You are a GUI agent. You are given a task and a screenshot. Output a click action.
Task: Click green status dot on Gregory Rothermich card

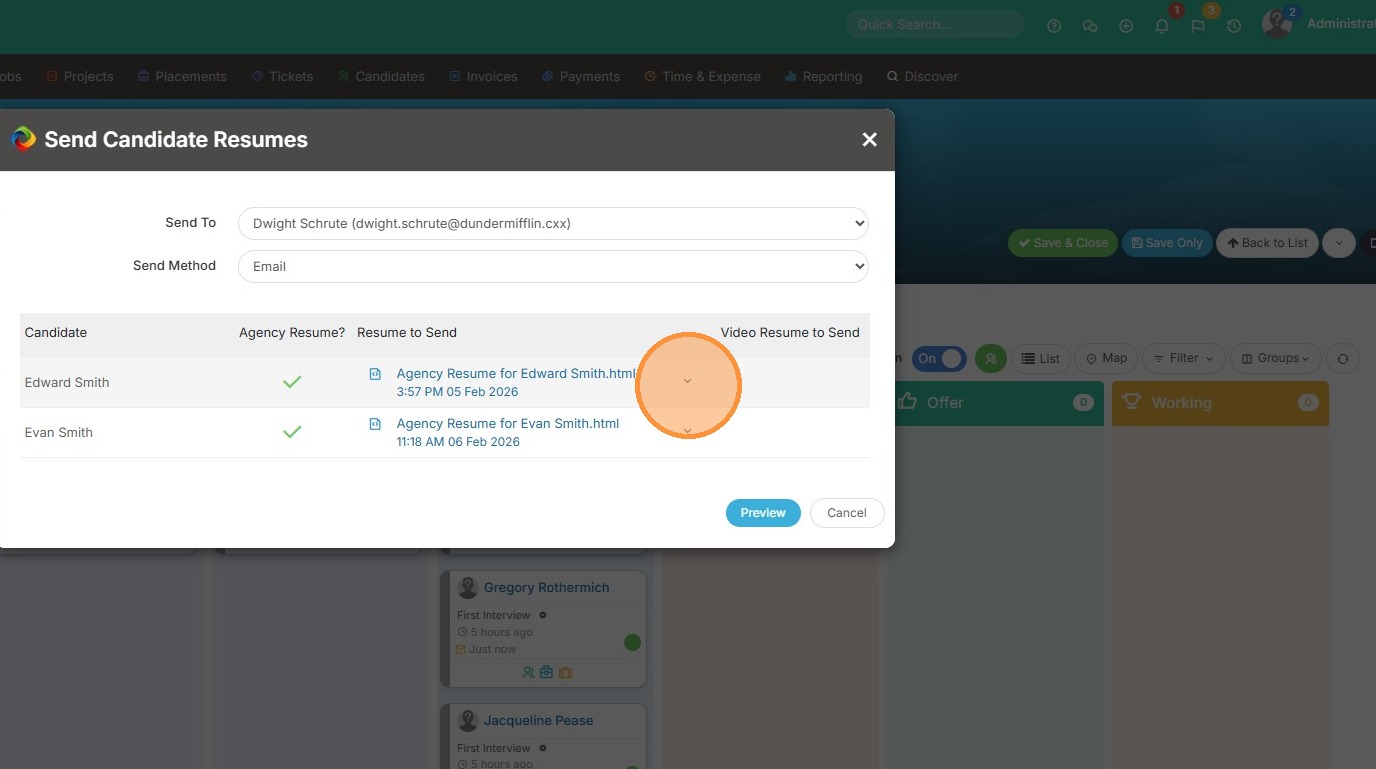tap(632, 642)
